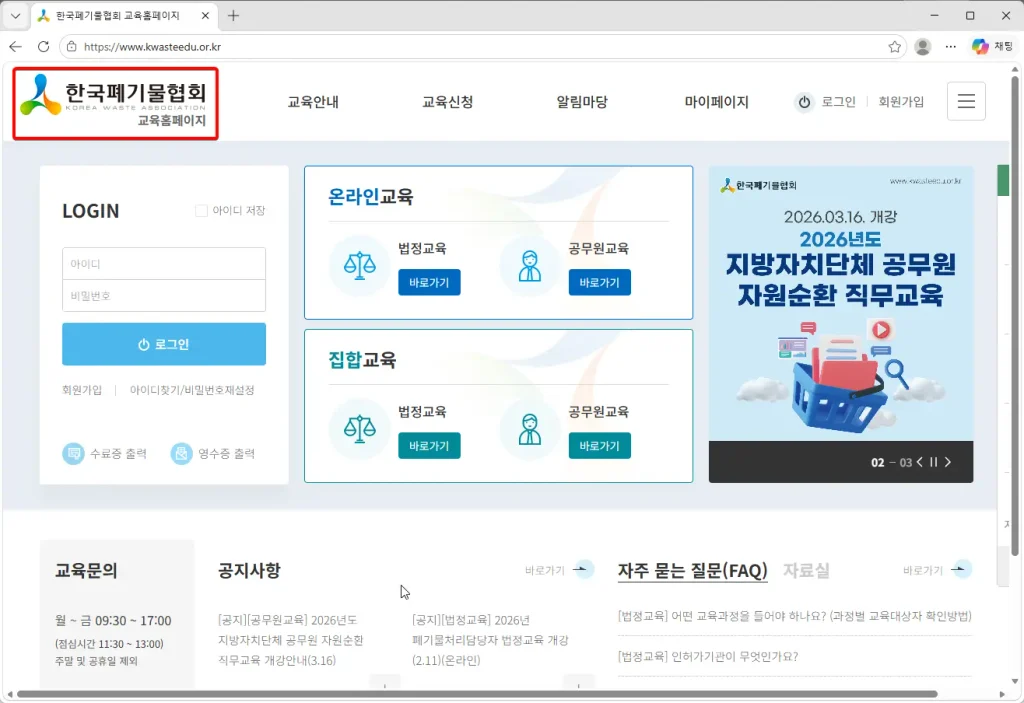This screenshot has width=1024, height=703.
Task: Click 회원가입 link below login button
Action: (x=82, y=390)
